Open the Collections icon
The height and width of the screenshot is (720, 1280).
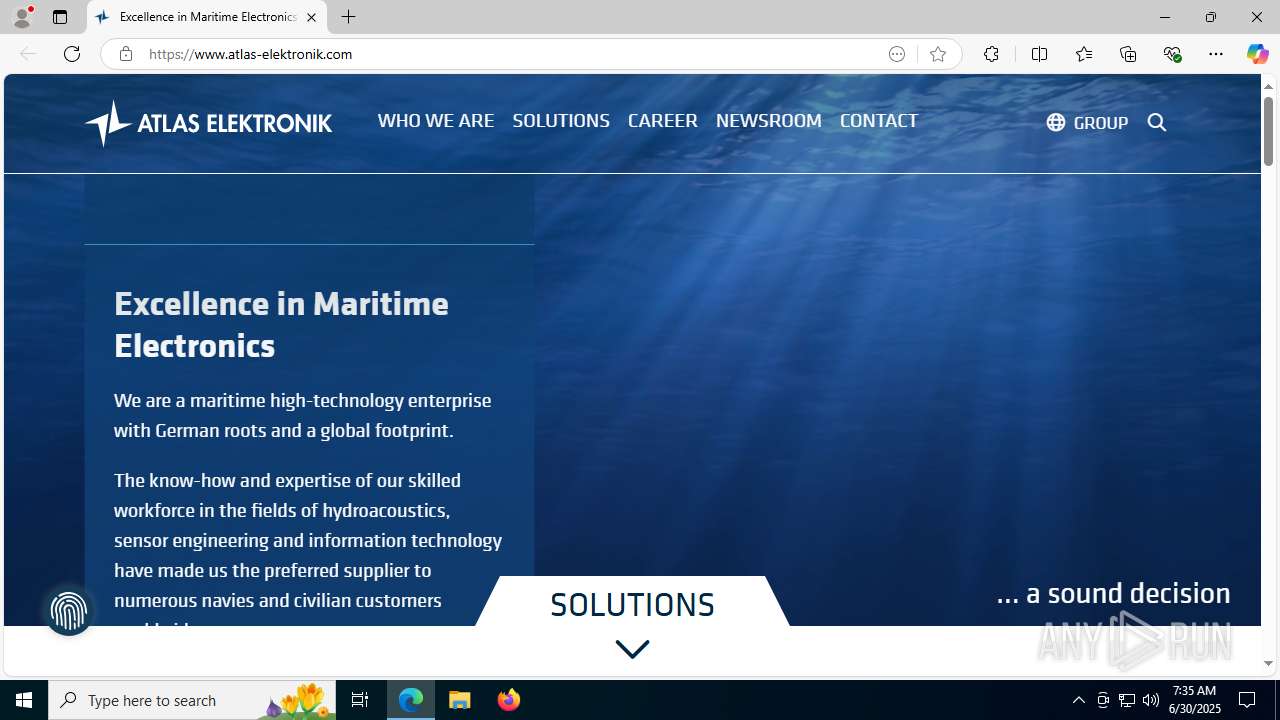point(1128,54)
